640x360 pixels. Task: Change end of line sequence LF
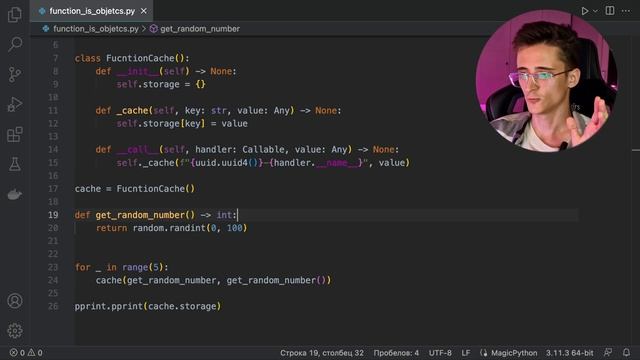click(466, 353)
